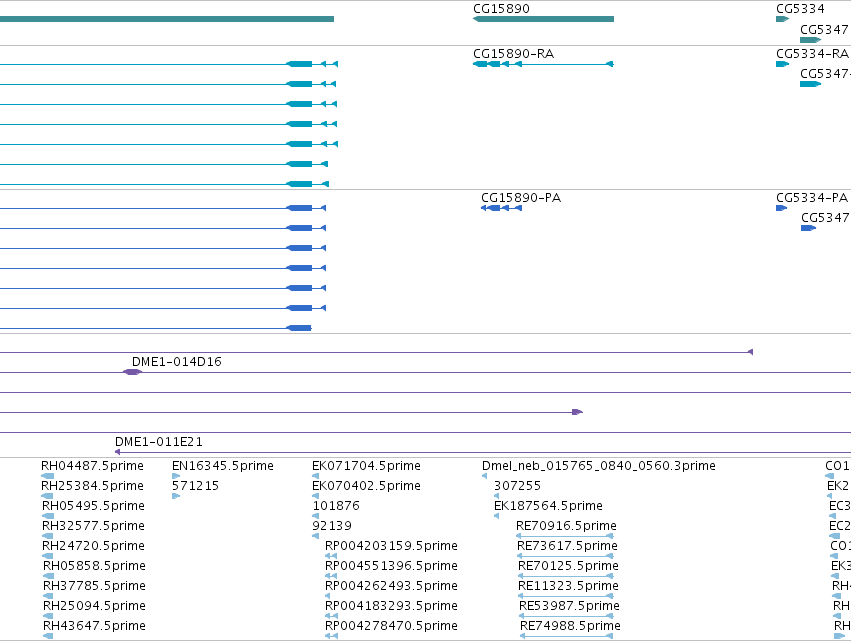Image resolution: width=851 pixels, height=641 pixels.
Task: Select the CG15890-RA transcript glyph
Action: 543,64
